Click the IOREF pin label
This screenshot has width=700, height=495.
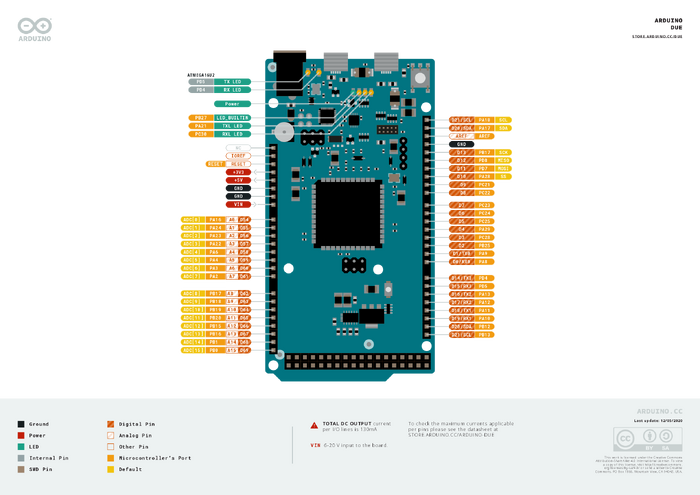[238, 156]
